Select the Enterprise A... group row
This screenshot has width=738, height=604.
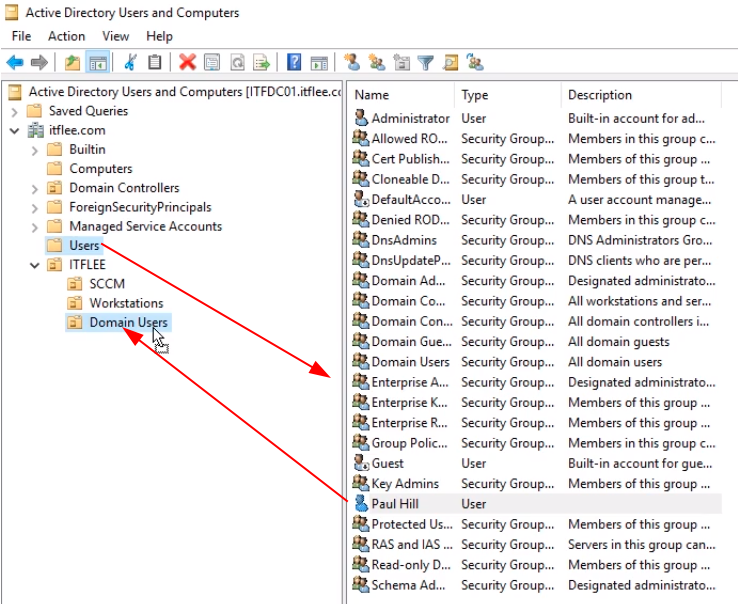pos(537,382)
